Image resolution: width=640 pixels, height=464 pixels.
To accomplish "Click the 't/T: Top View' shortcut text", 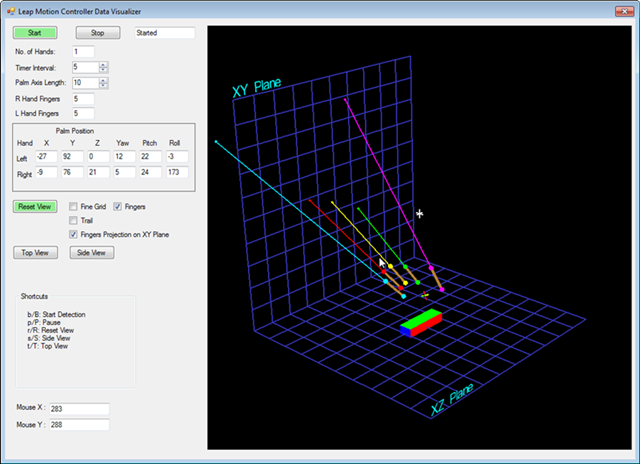I will 48,346.
